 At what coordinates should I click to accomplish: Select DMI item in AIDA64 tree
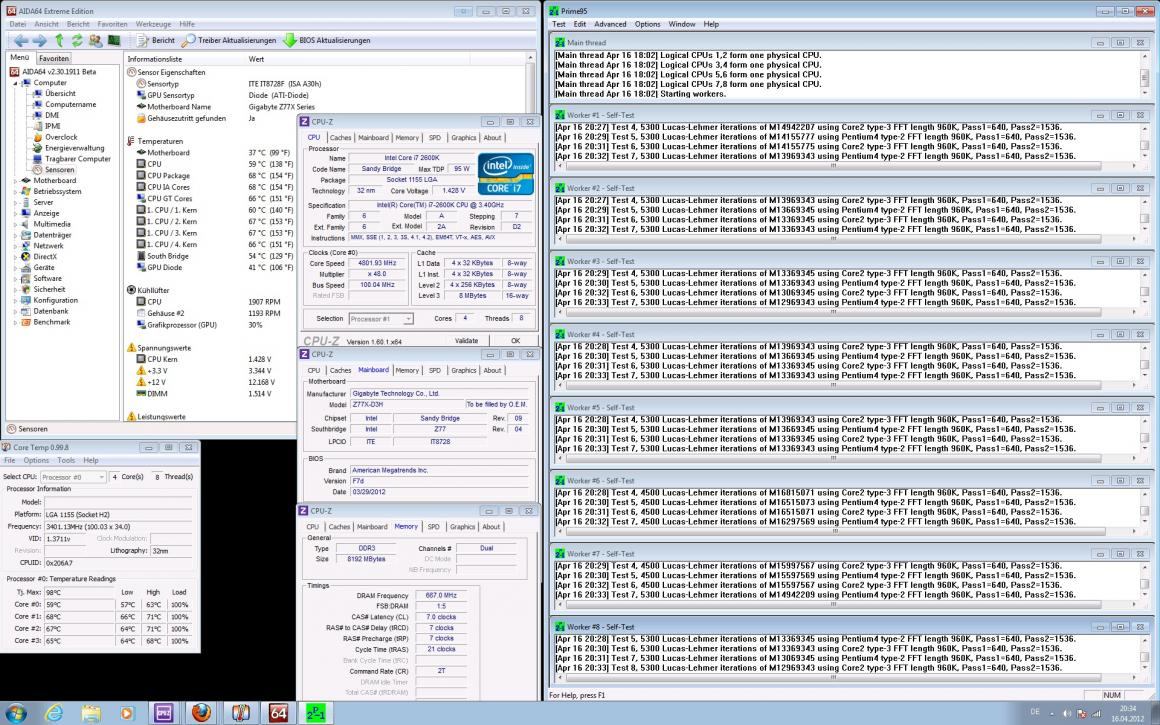52,115
